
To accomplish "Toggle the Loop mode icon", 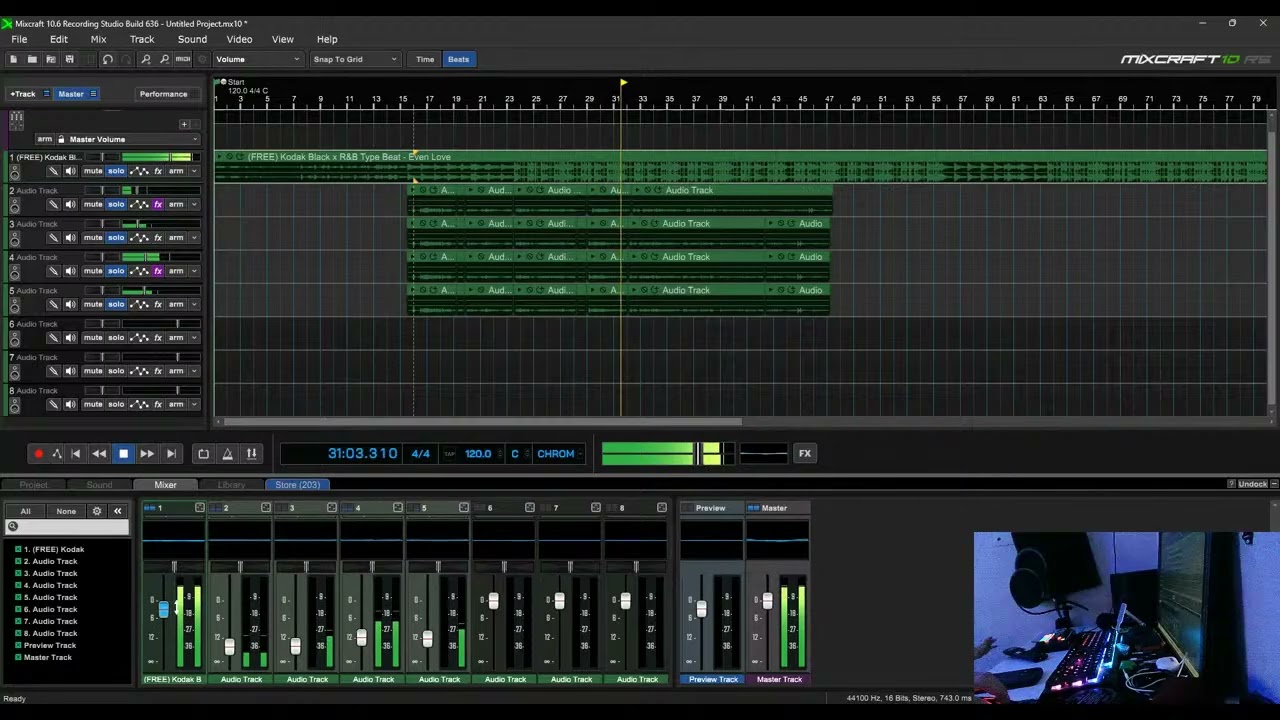I will (203, 454).
